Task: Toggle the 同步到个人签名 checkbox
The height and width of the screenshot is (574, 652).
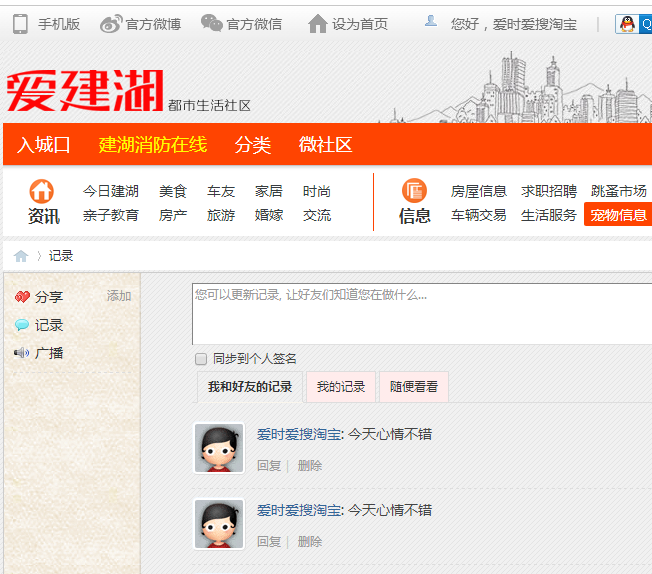Action: (201, 359)
